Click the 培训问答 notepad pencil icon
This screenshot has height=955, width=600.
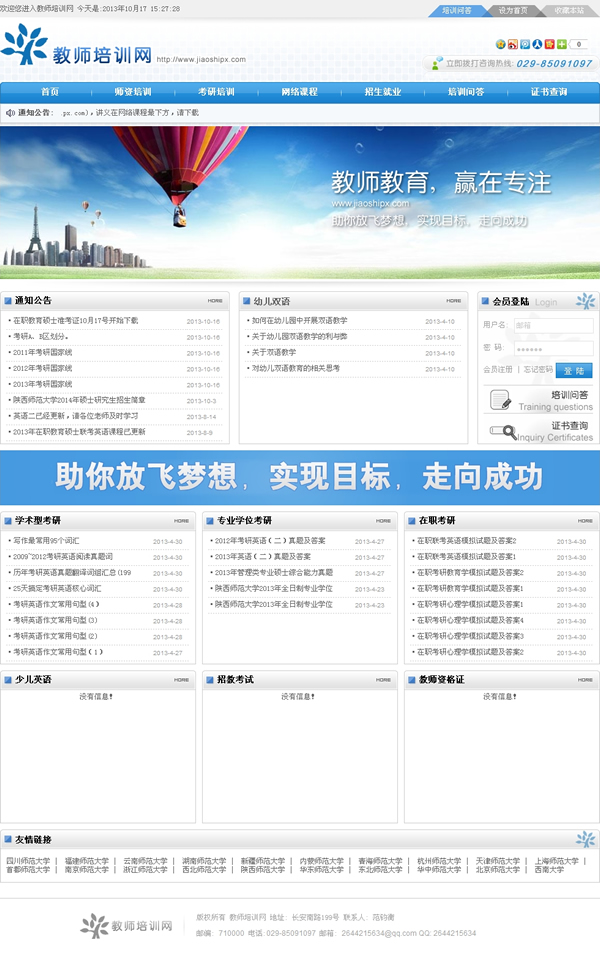[500, 400]
